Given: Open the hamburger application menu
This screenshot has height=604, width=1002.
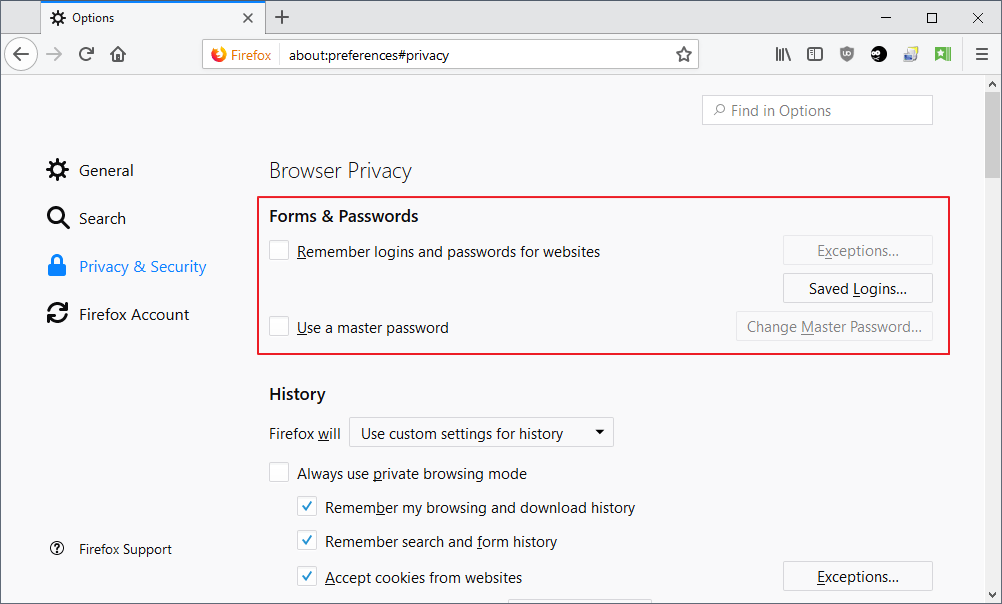Looking at the screenshot, I should click(x=982, y=54).
